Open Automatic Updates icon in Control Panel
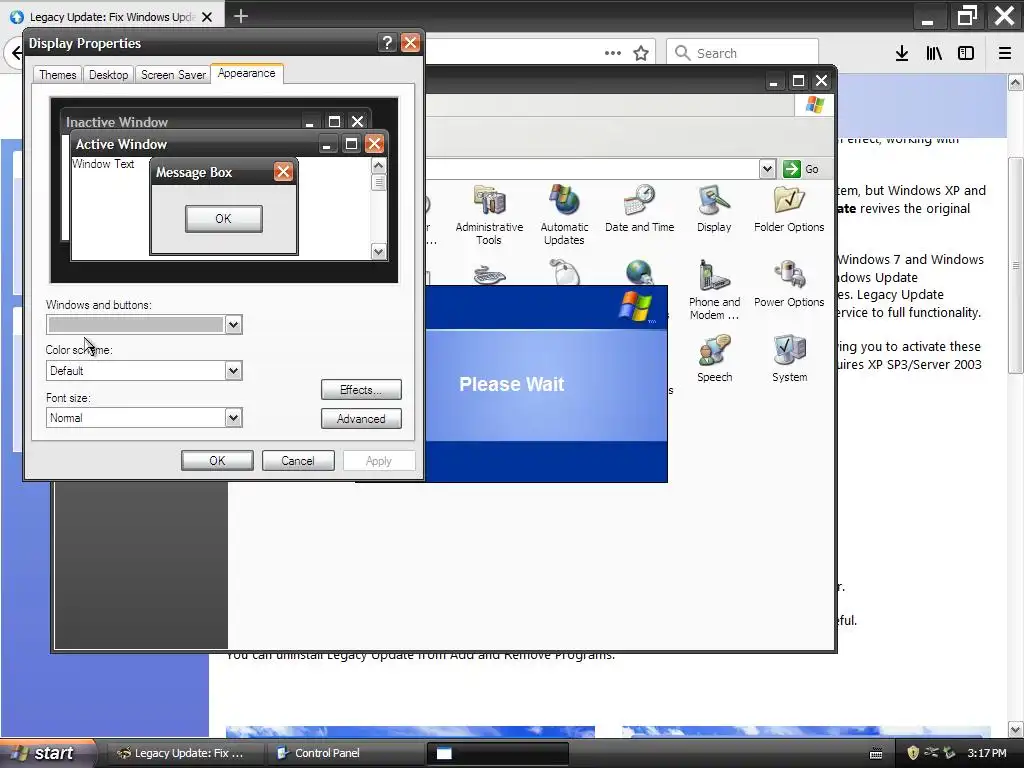The height and width of the screenshot is (768, 1024). [564, 215]
